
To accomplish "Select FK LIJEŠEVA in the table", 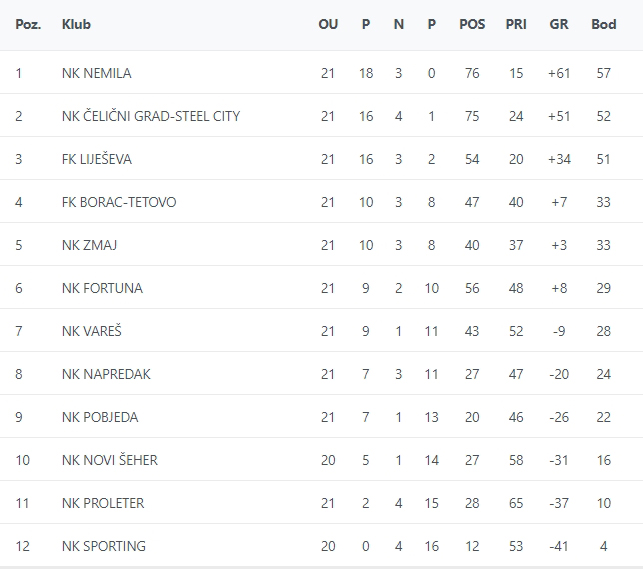I will tap(96, 159).
